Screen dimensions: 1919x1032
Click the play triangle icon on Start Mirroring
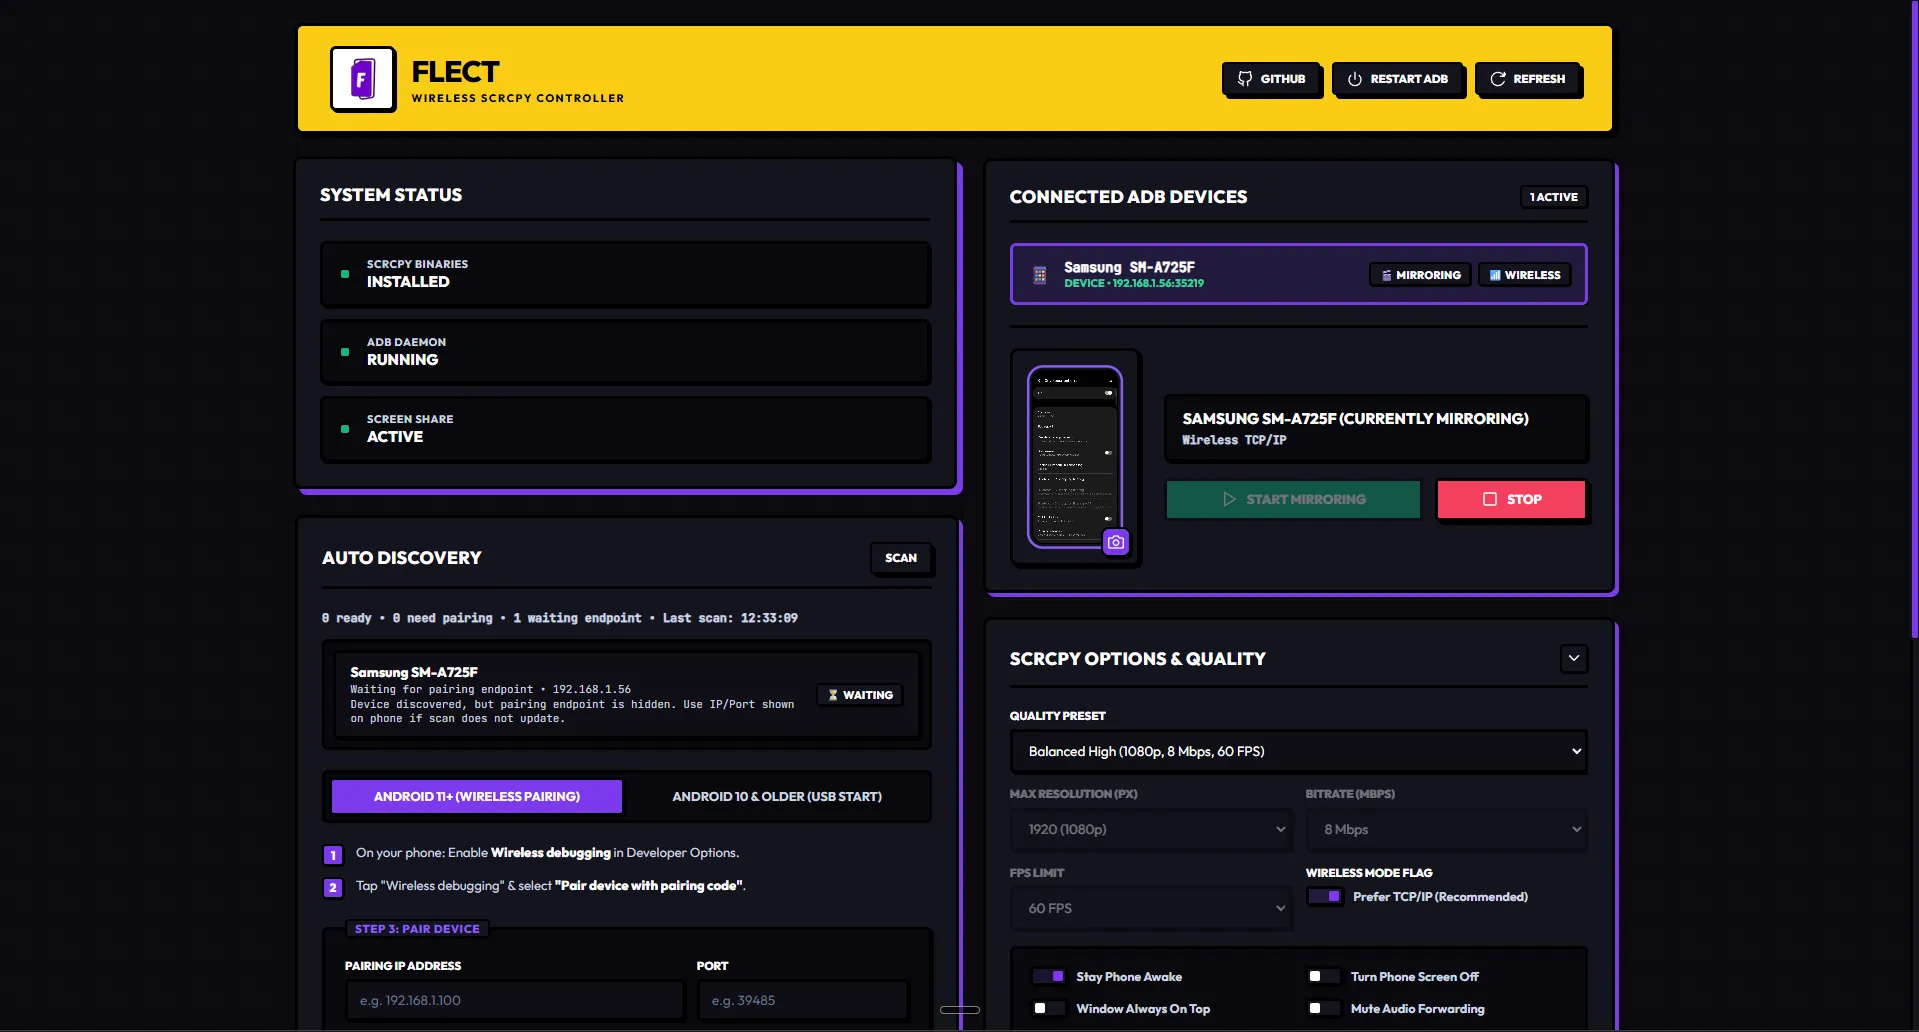point(1230,499)
